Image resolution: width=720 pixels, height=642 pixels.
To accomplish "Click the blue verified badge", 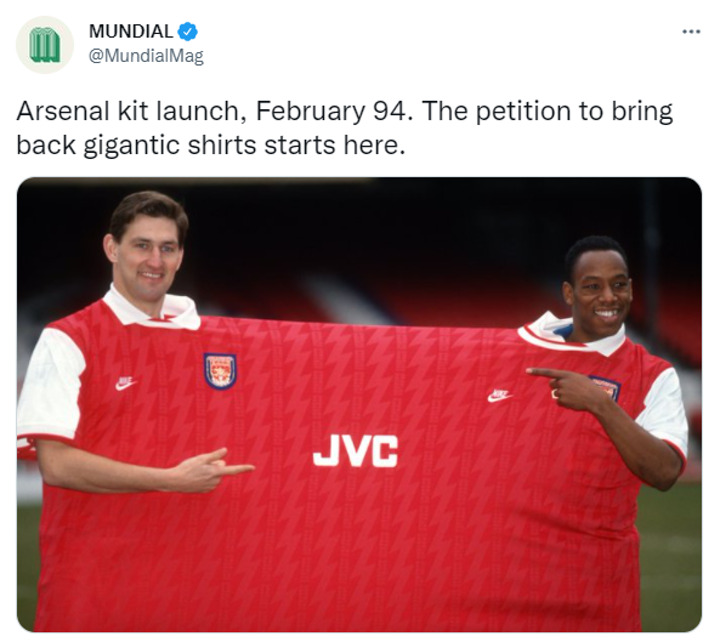I will pos(188,32).
